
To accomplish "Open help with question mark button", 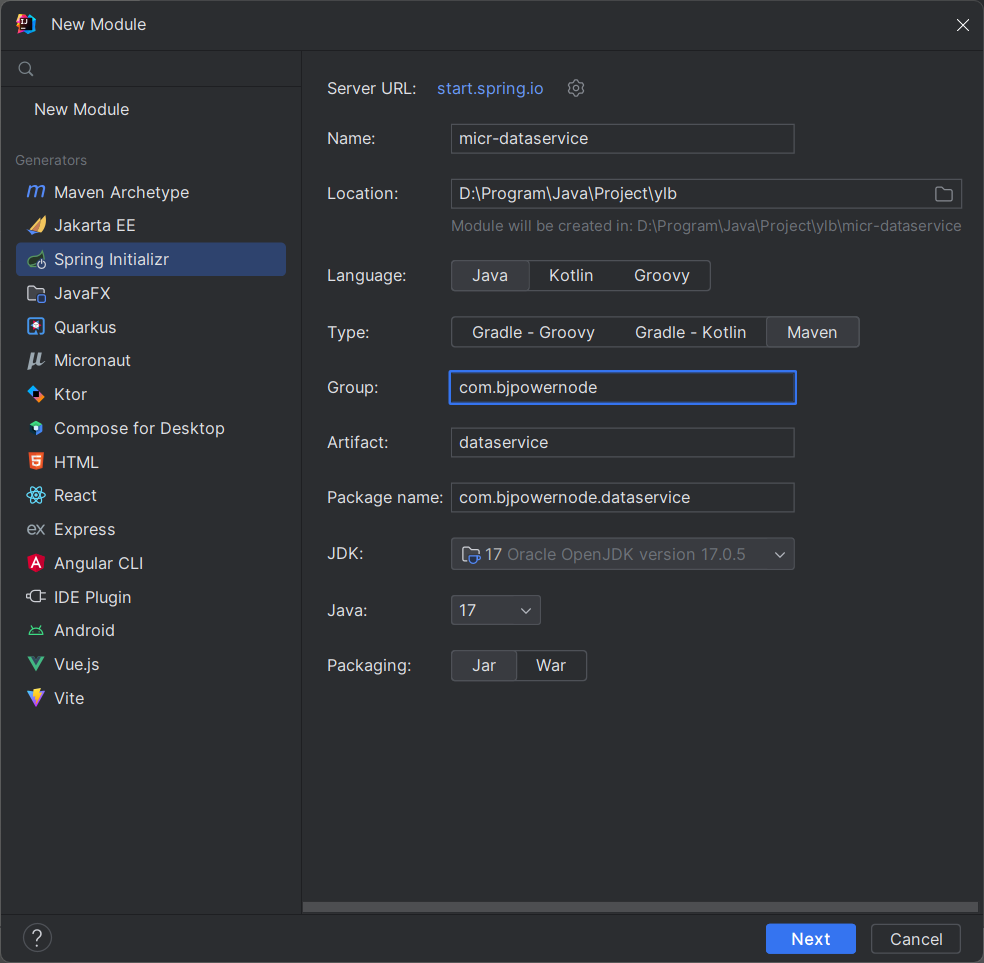I will click(x=37, y=938).
